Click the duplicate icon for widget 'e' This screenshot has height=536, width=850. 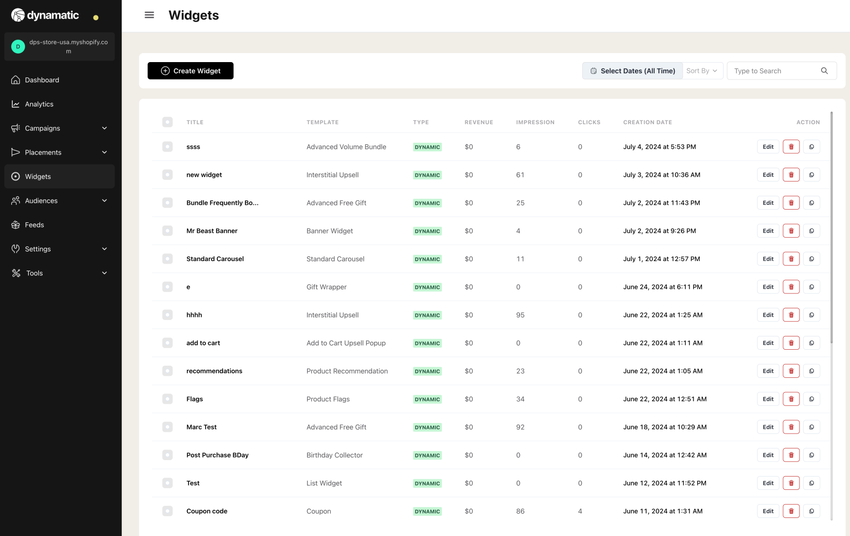[812, 287]
